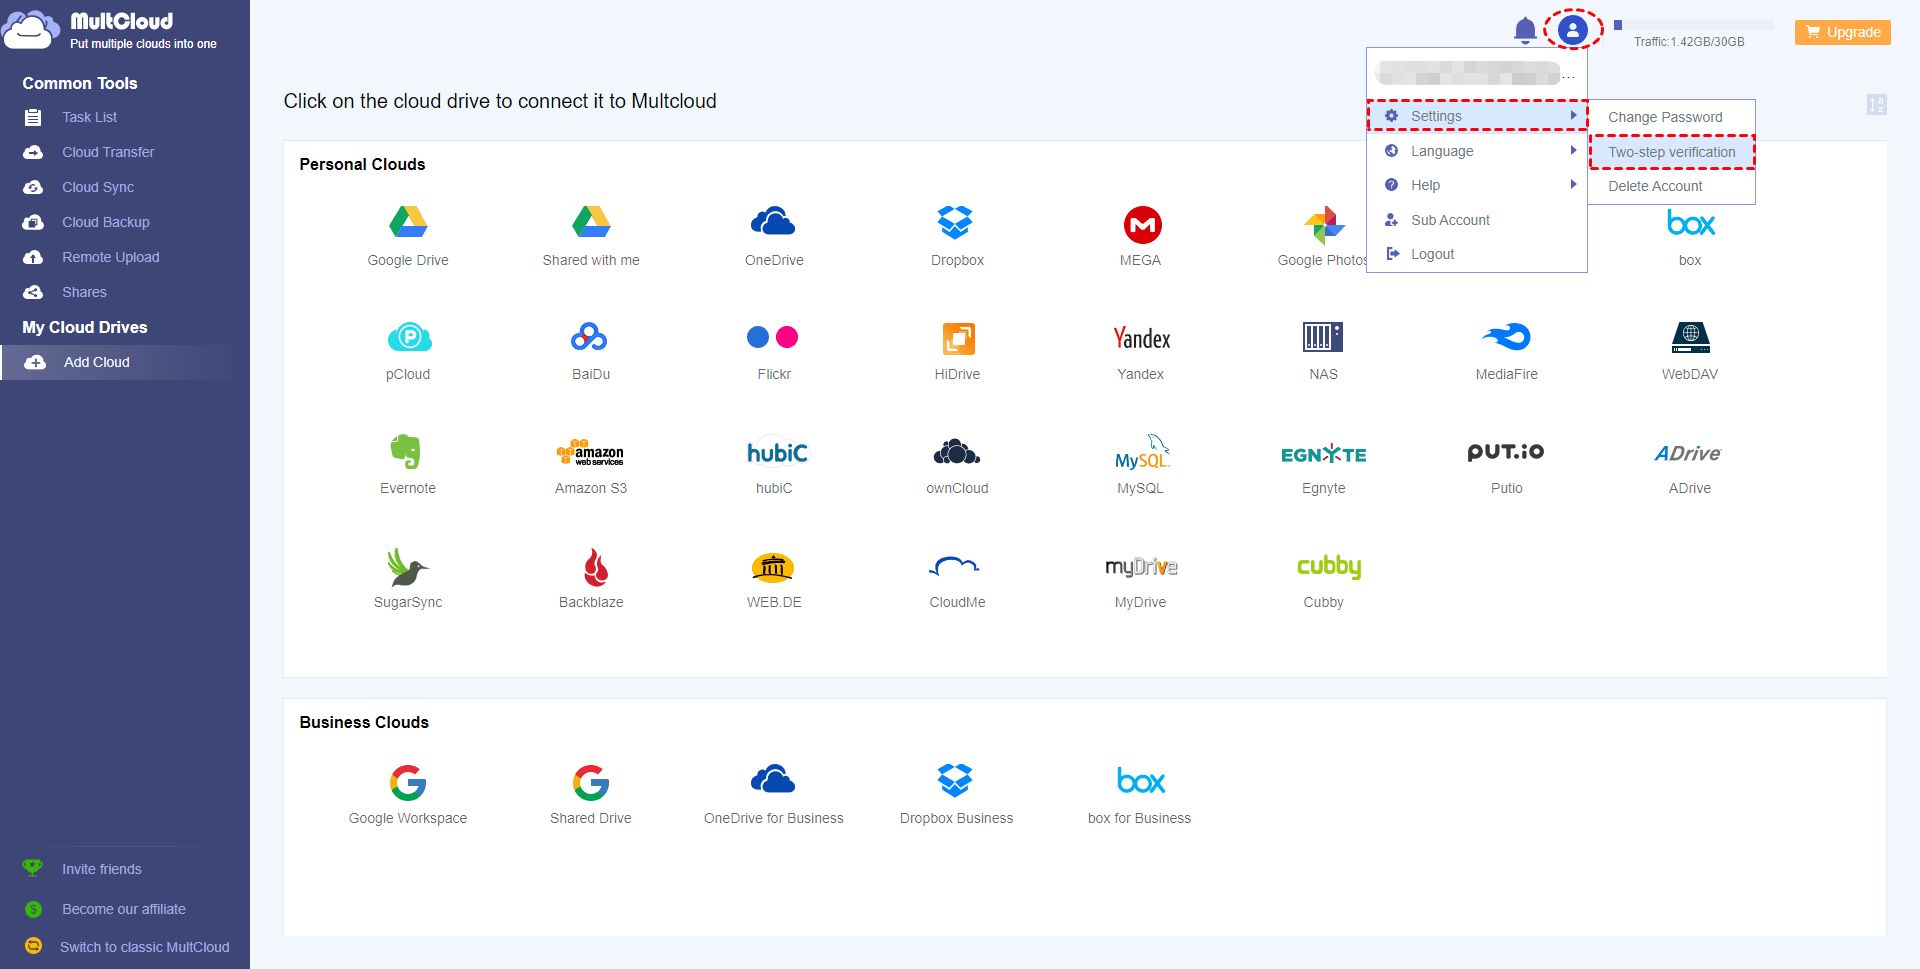Connect the Amazon S3 icon
Image resolution: width=1920 pixels, height=969 pixels.
(x=591, y=453)
